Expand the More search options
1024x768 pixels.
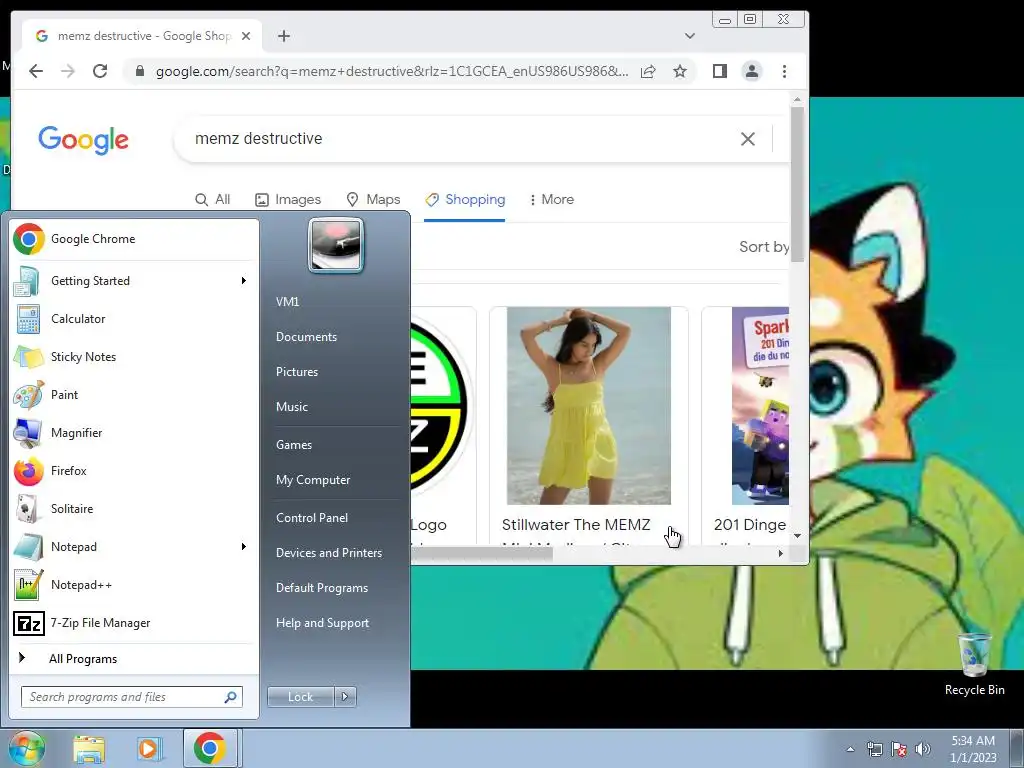click(551, 199)
